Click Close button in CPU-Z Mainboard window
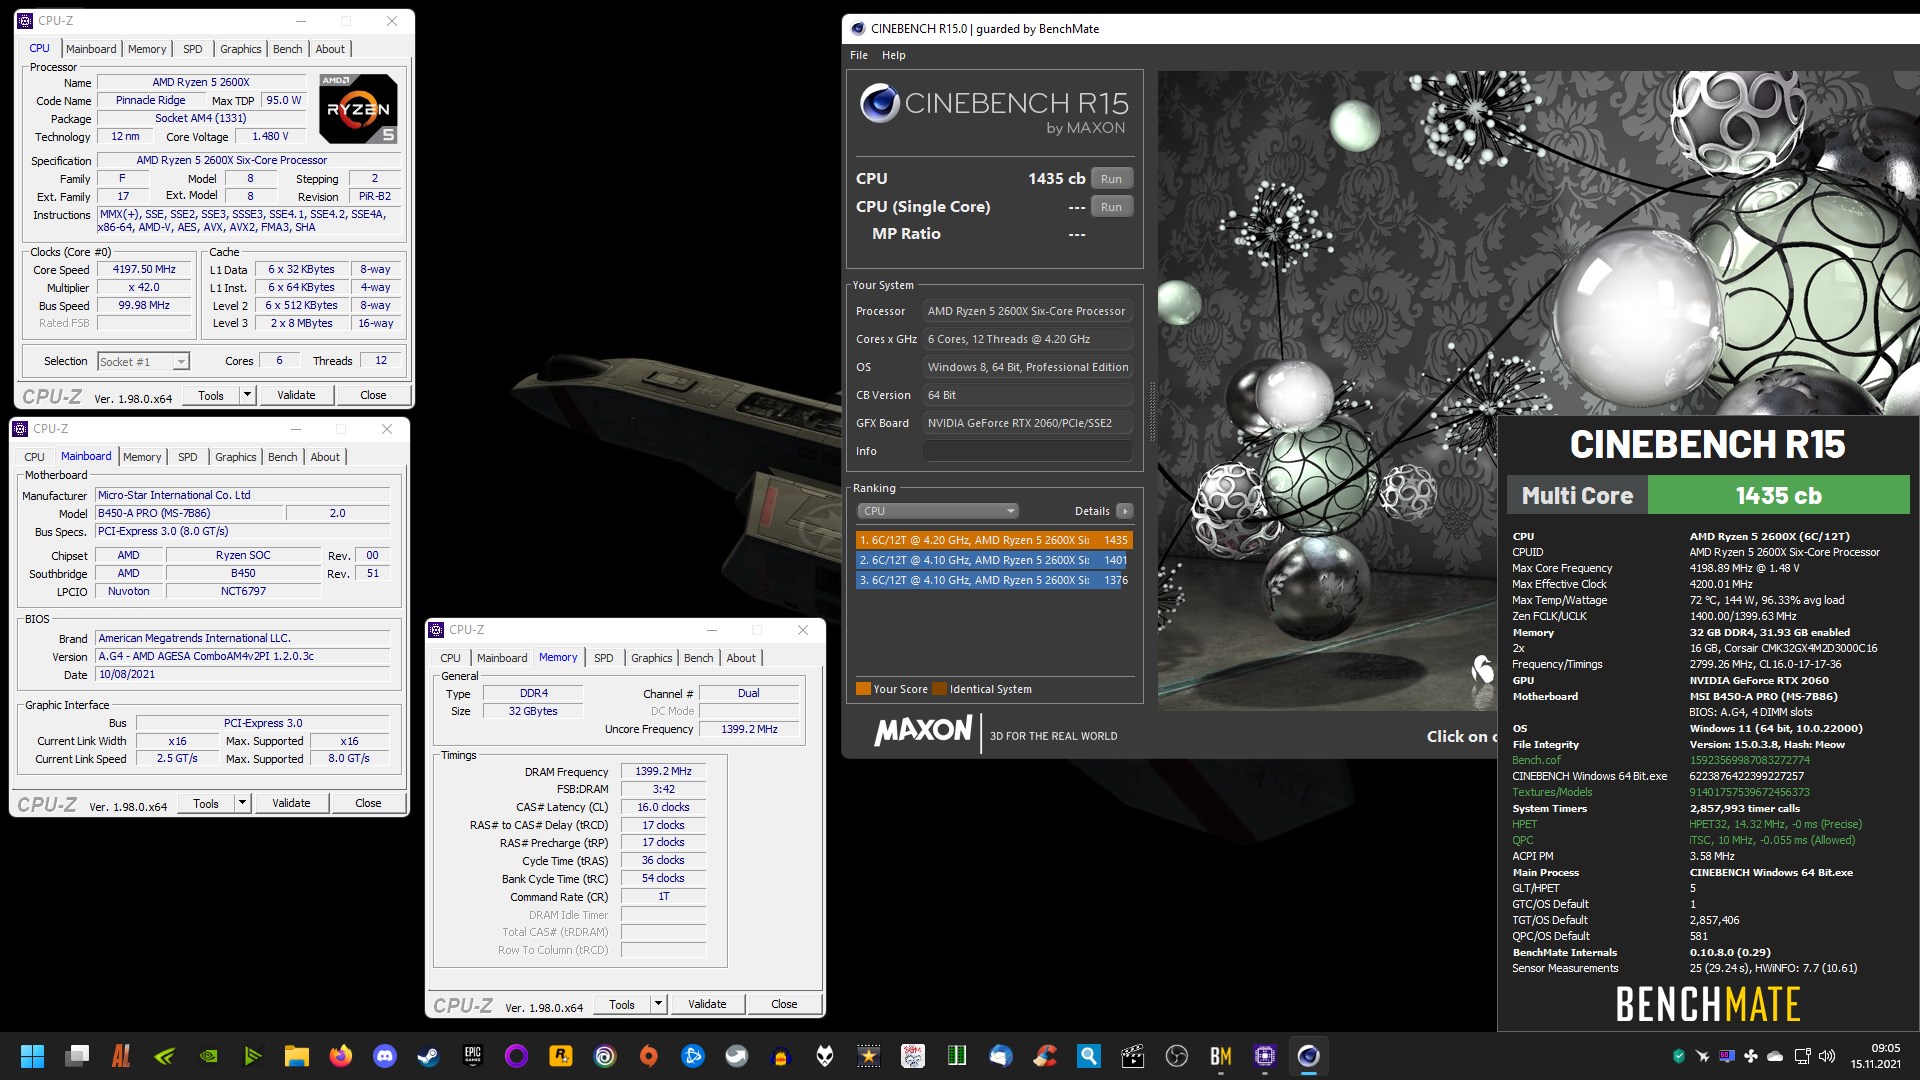Viewport: 1920px width, 1080px height. tap(368, 803)
